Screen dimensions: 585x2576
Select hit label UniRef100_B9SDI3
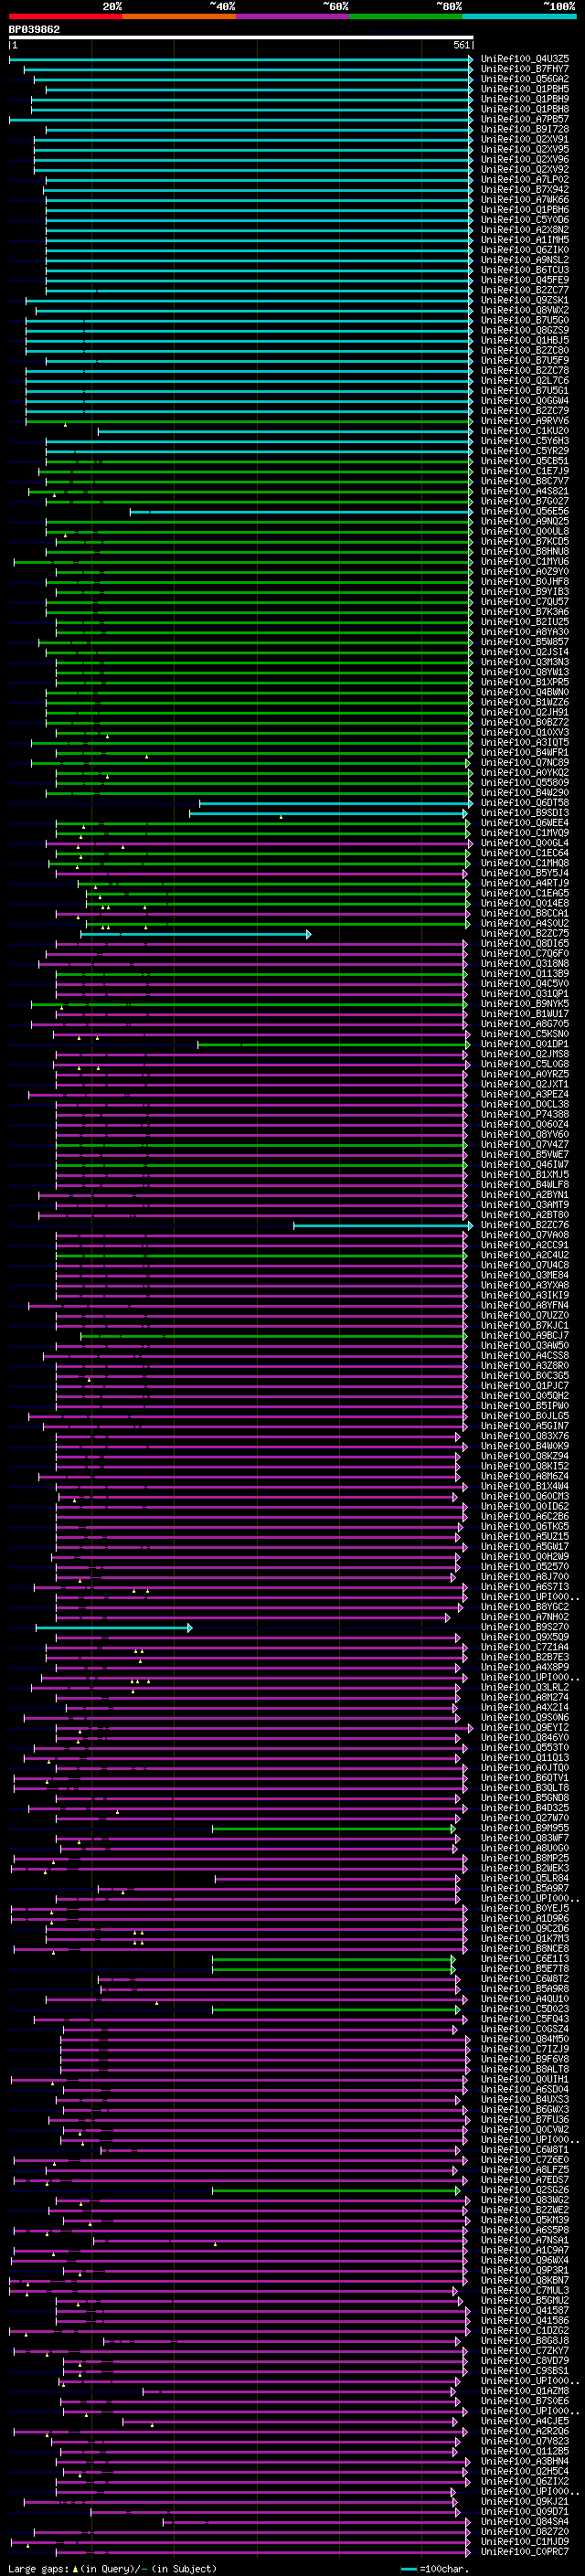(525, 813)
